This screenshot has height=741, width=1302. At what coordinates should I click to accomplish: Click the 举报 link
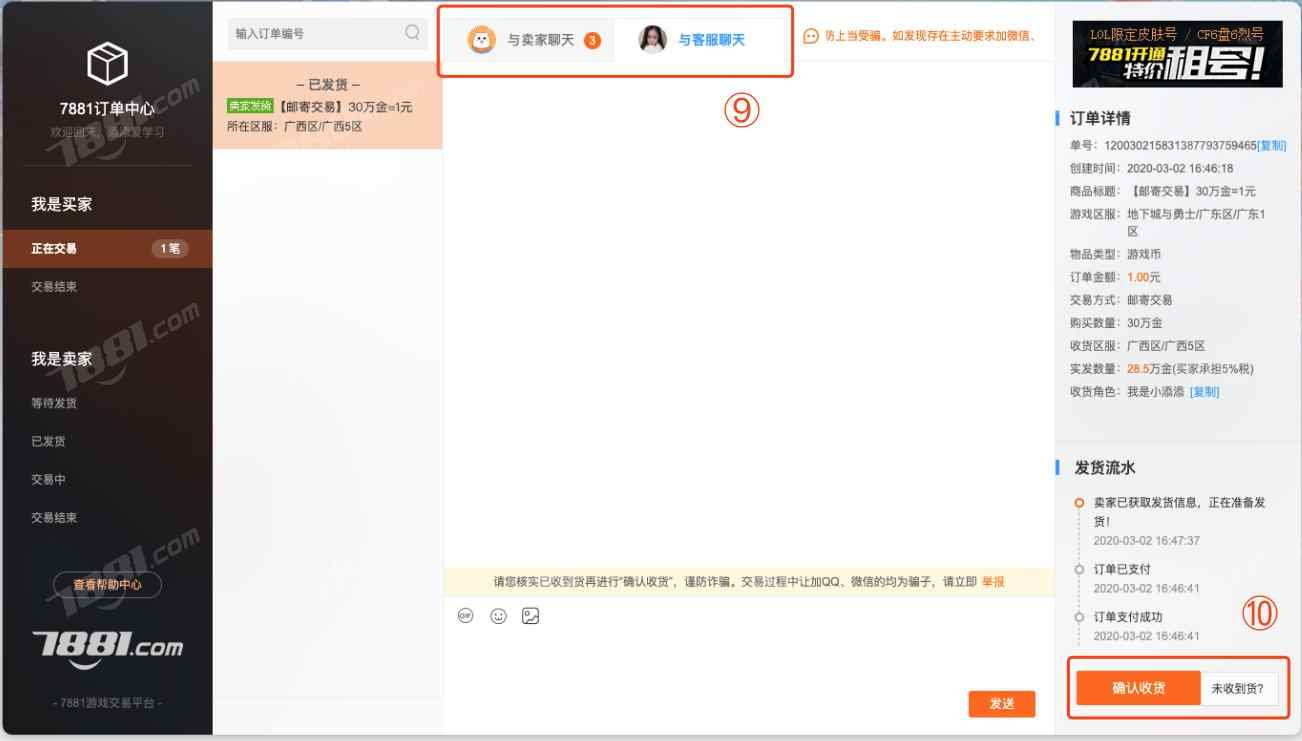pos(992,582)
